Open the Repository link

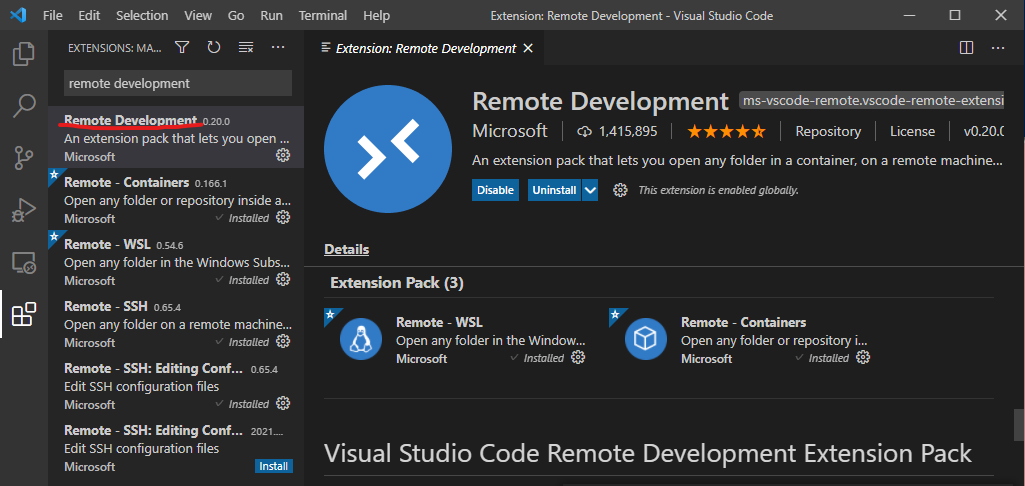click(x=828, y=131)
